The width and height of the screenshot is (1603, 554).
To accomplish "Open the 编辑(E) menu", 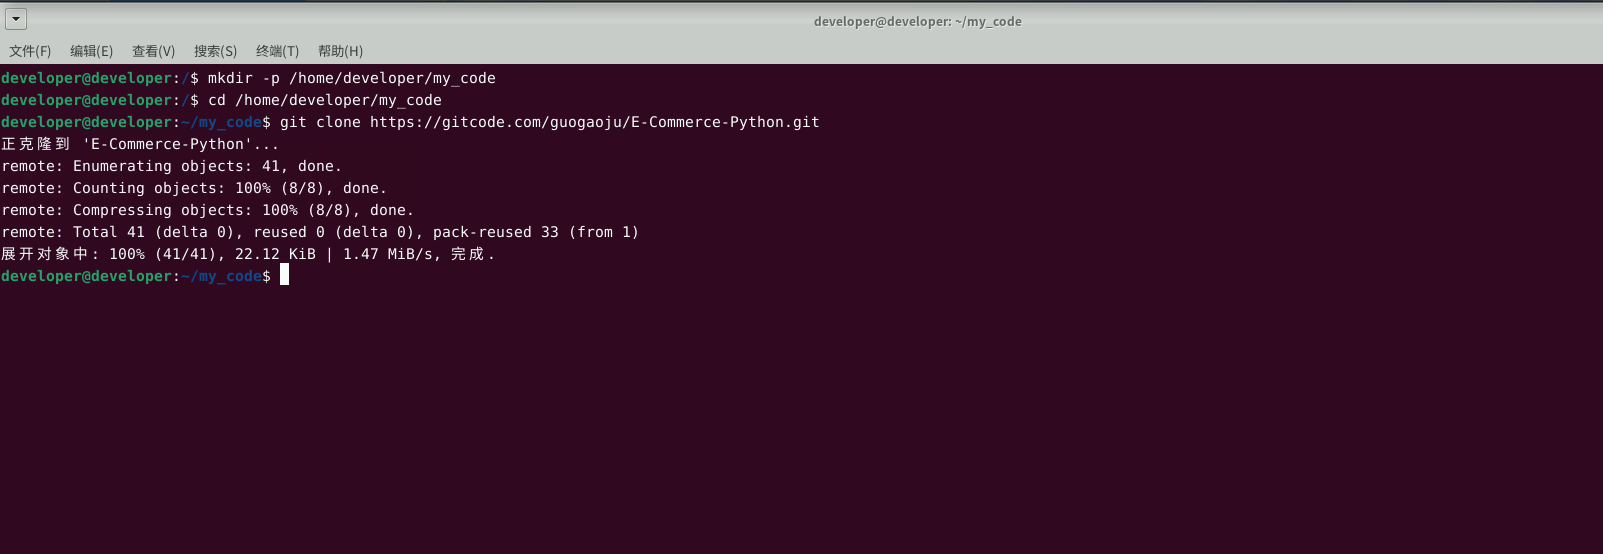I will tap(91, 51).
